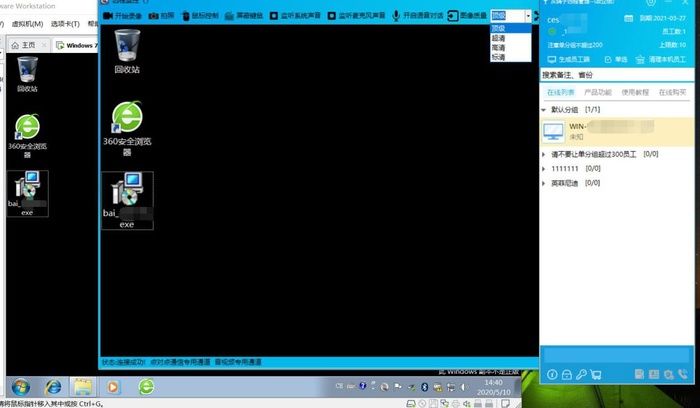The height and width of the screenshot is (408, 700).
Task: Click the shield settings icon in panel title bar
Action: tap(650, 3)
